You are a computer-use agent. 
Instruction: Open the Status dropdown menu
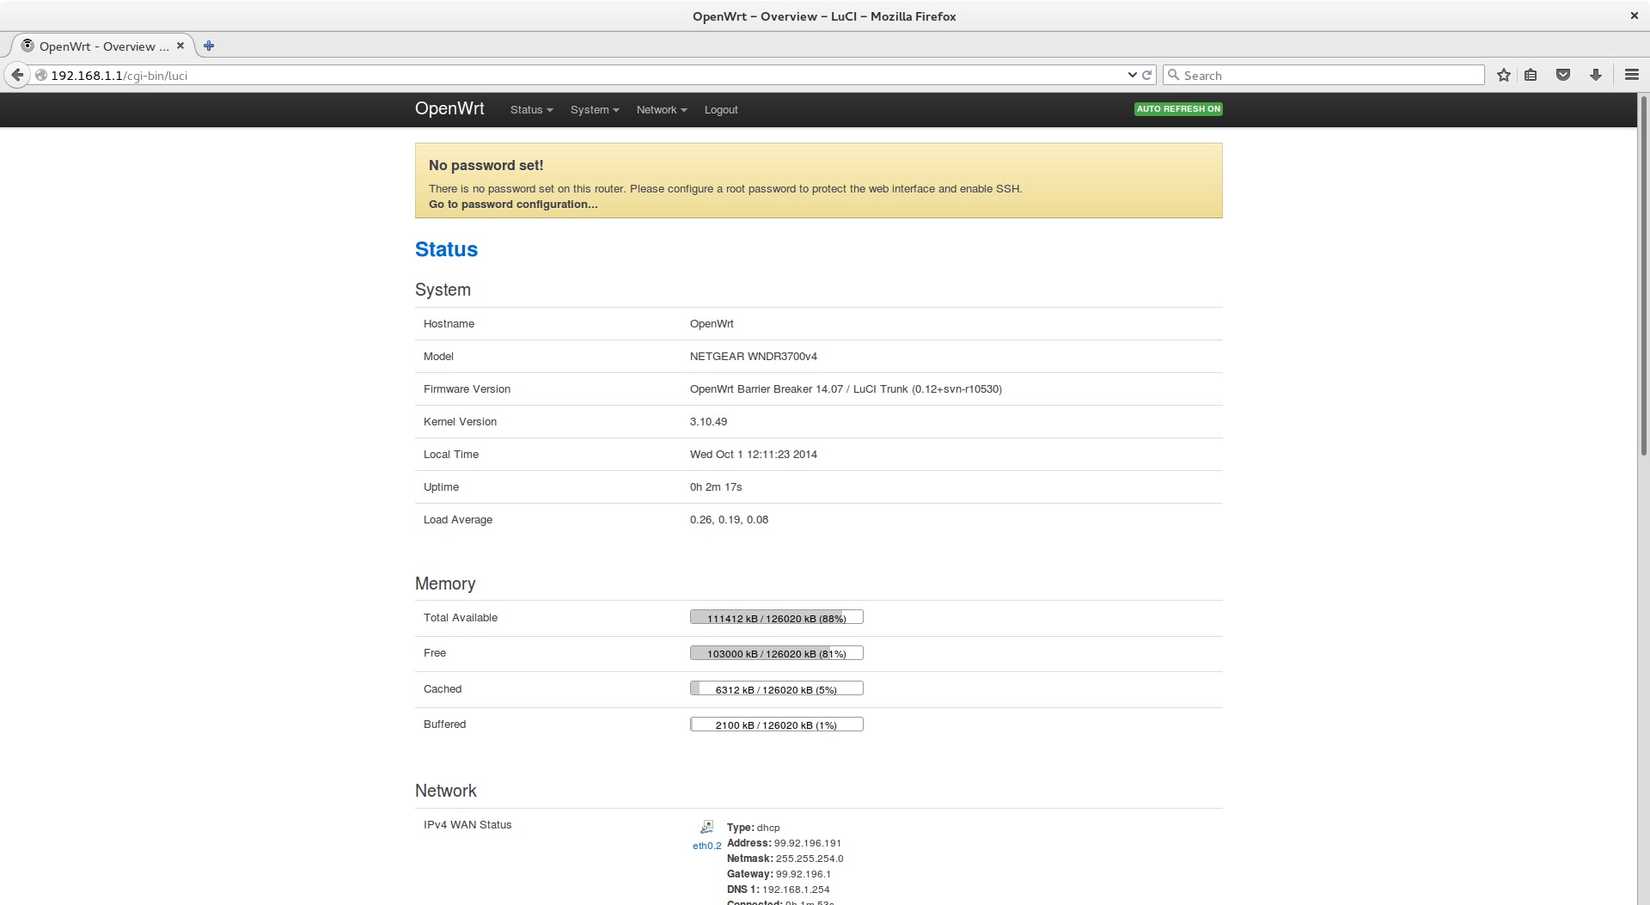click(x=530, y=109)
